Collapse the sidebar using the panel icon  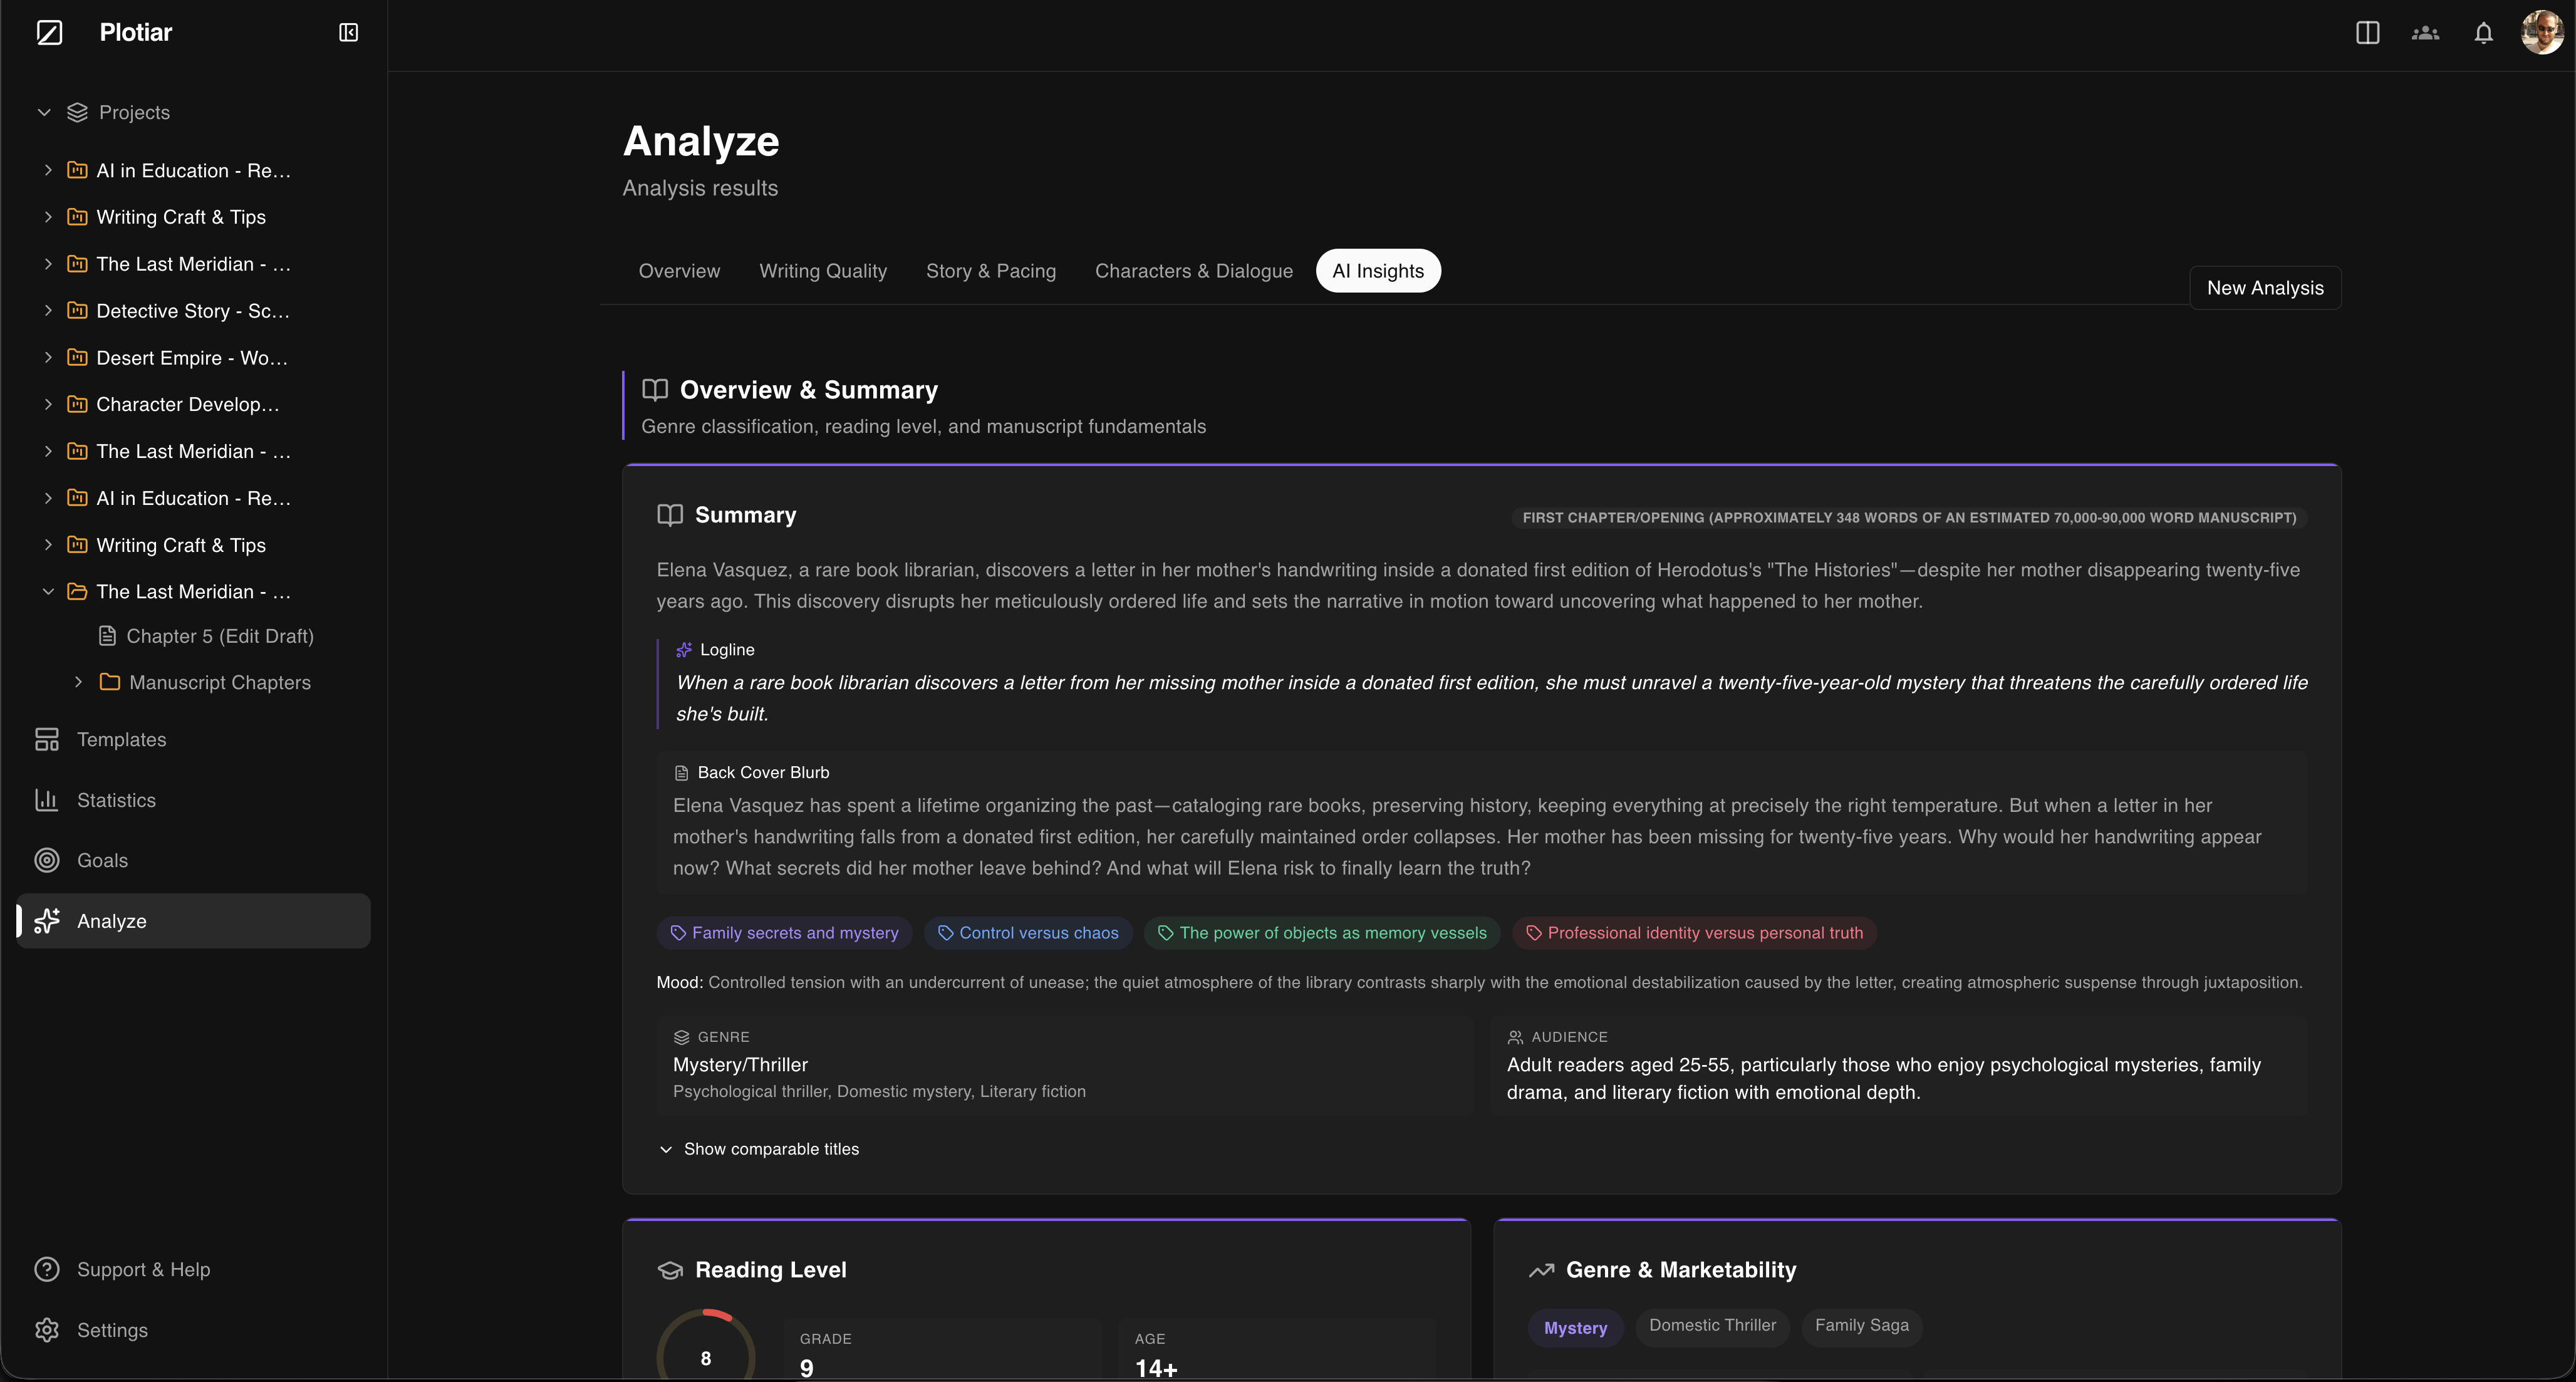pos(348,33)
